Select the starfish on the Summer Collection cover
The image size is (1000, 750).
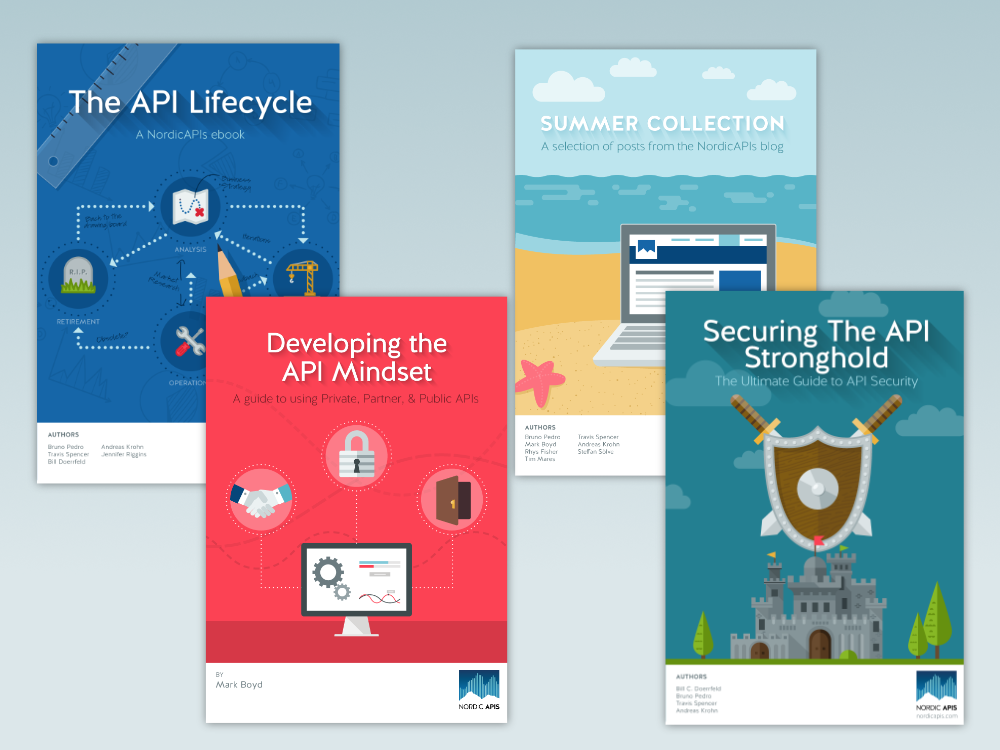tap(539, 382)
